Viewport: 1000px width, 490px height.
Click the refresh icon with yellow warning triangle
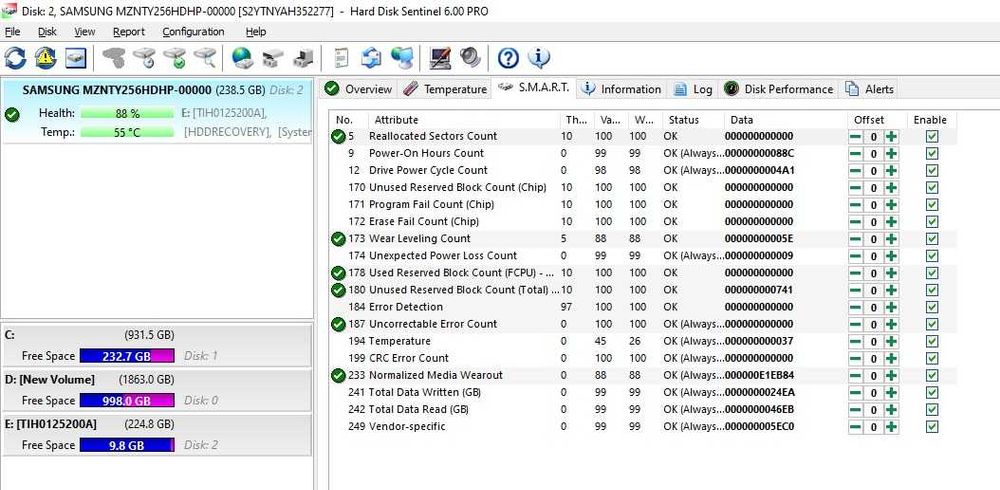pos(46,58)
